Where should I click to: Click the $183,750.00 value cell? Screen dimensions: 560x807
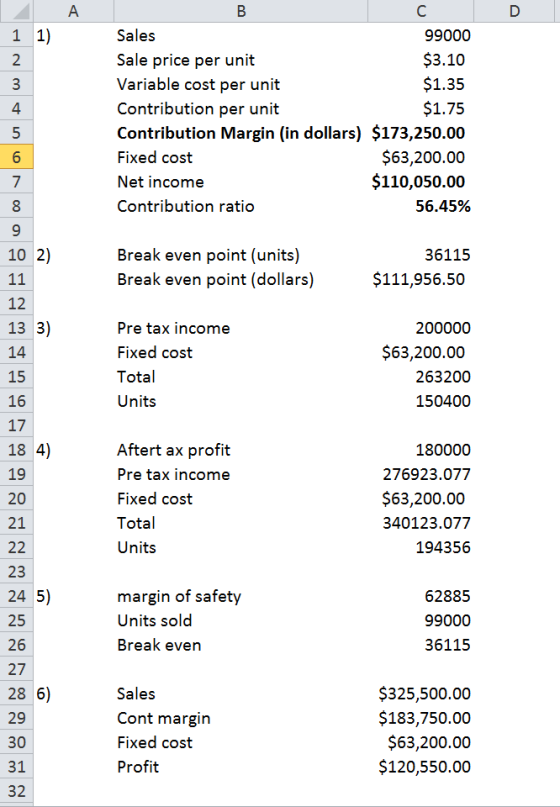pyautogui.click(x=421, y=717)
